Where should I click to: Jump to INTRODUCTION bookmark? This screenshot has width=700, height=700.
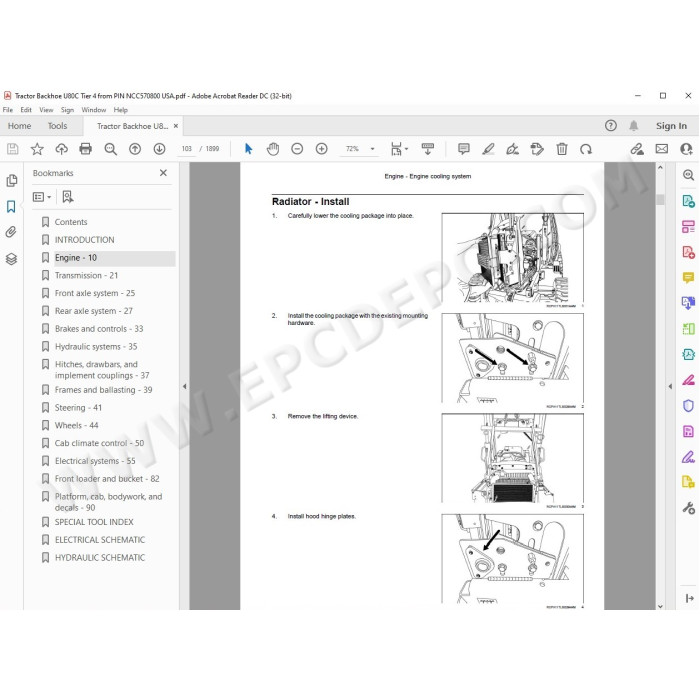click(84, 240)
